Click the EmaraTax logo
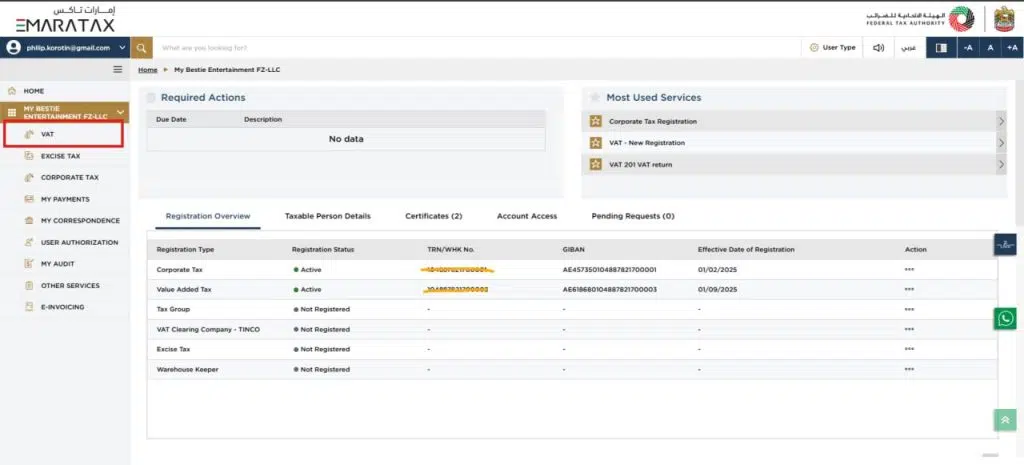Image resolution: width=1024 pixels, height=465 pixels. (x=65, y=20)
